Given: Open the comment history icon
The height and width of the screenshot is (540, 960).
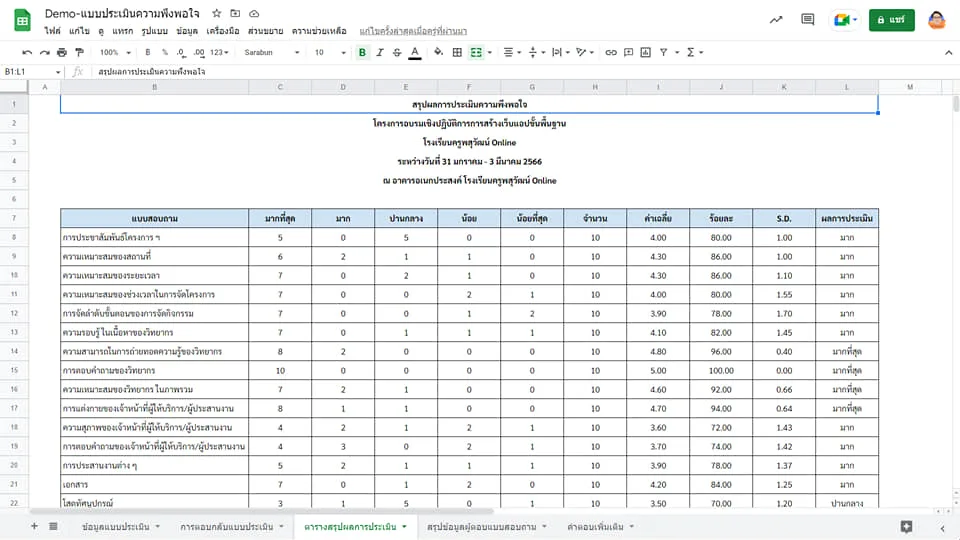Looking at the screenshot, I should pyautogui.click(x=808, y=20).
